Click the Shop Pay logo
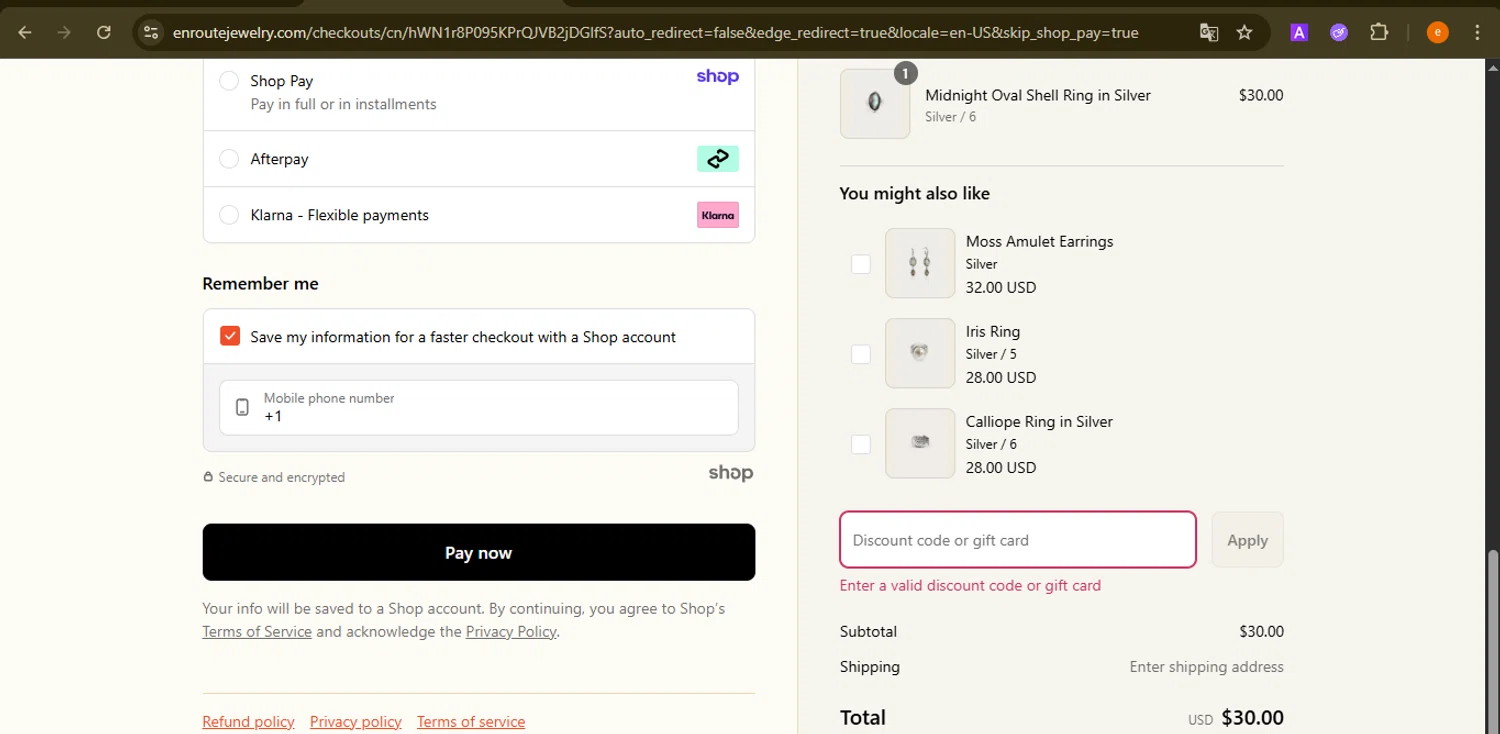1500x734 pixels. point(717,77)
